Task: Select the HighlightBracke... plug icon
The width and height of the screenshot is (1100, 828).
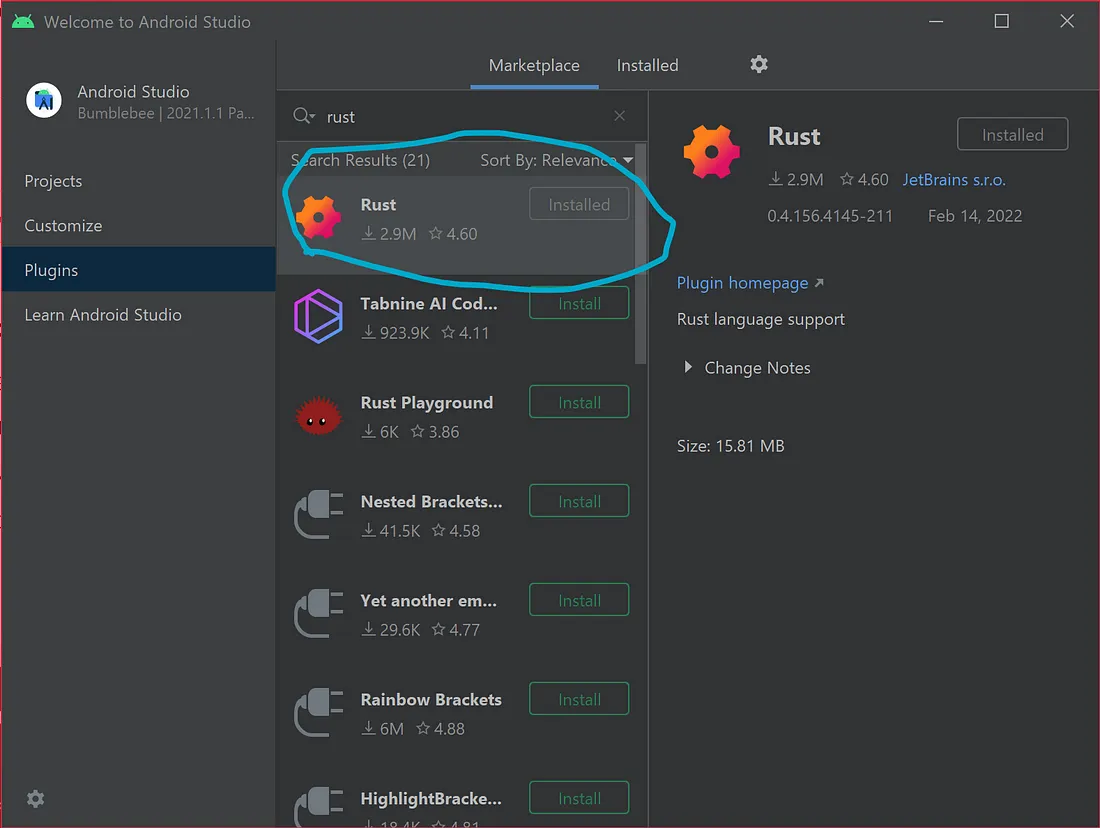Action: pos(318,807)
